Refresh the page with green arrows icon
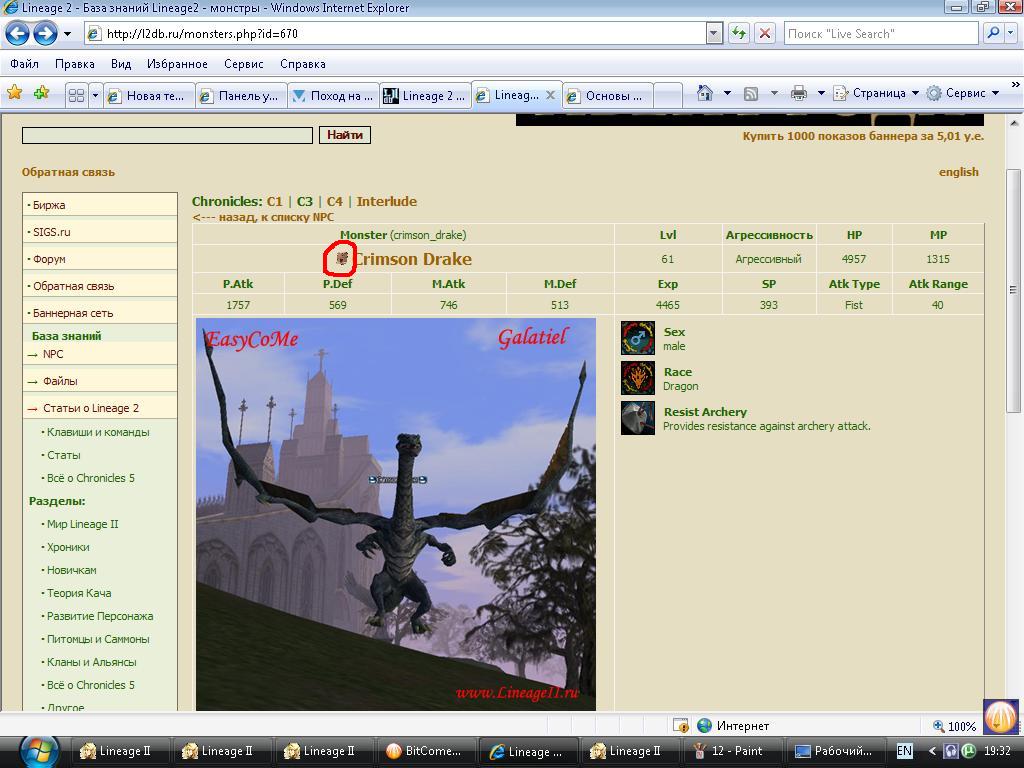The width and height of the screenshot is (1024, 768). tap(739, 33)
